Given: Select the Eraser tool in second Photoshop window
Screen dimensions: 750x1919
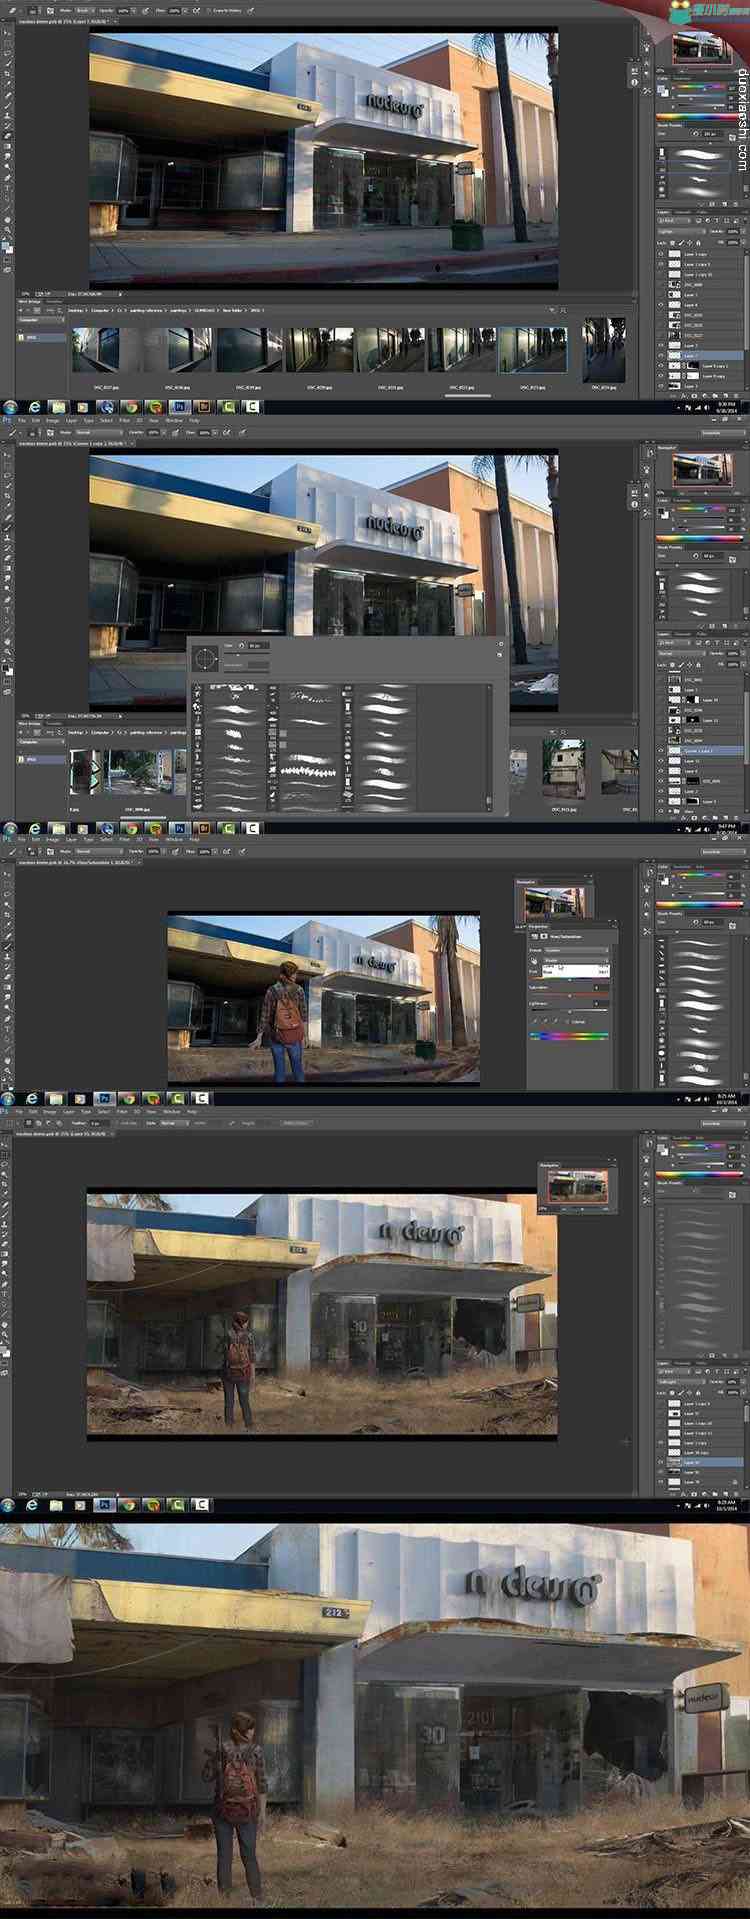Looking at the screenshot, I should click(x=8, y=558).
